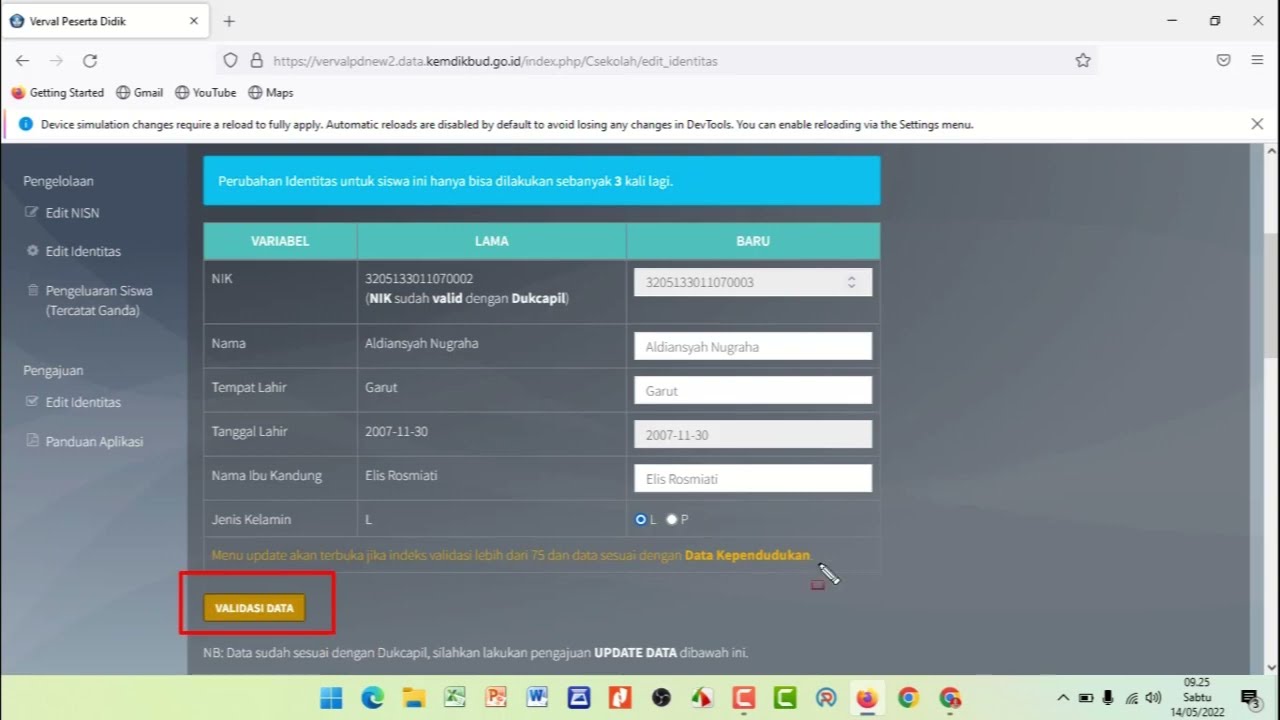This screenshot has height=720, width=1280.
Task: Open the green Camtasia taskbar icon
Action: (785, 697)
